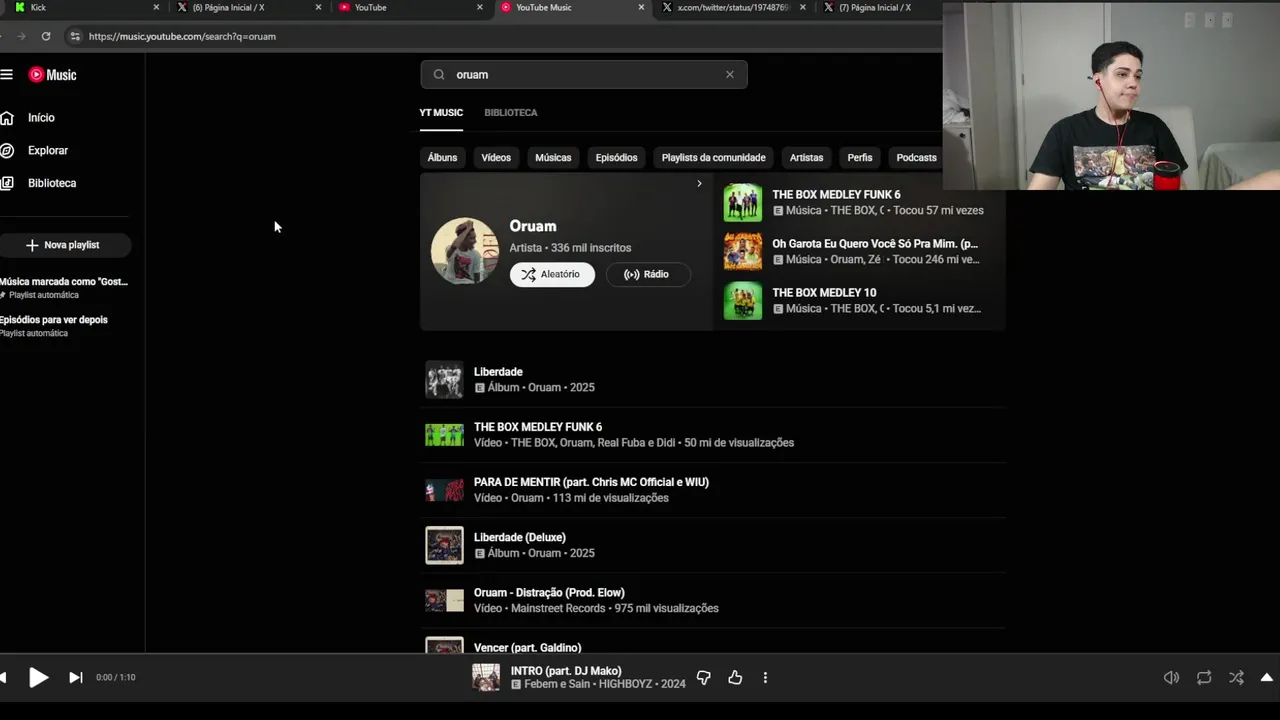Image resolution: width=1280 pixels, height=720 pixels.
Task: Shuffle Oruam with Aleatório button
Action: [552, 274]
